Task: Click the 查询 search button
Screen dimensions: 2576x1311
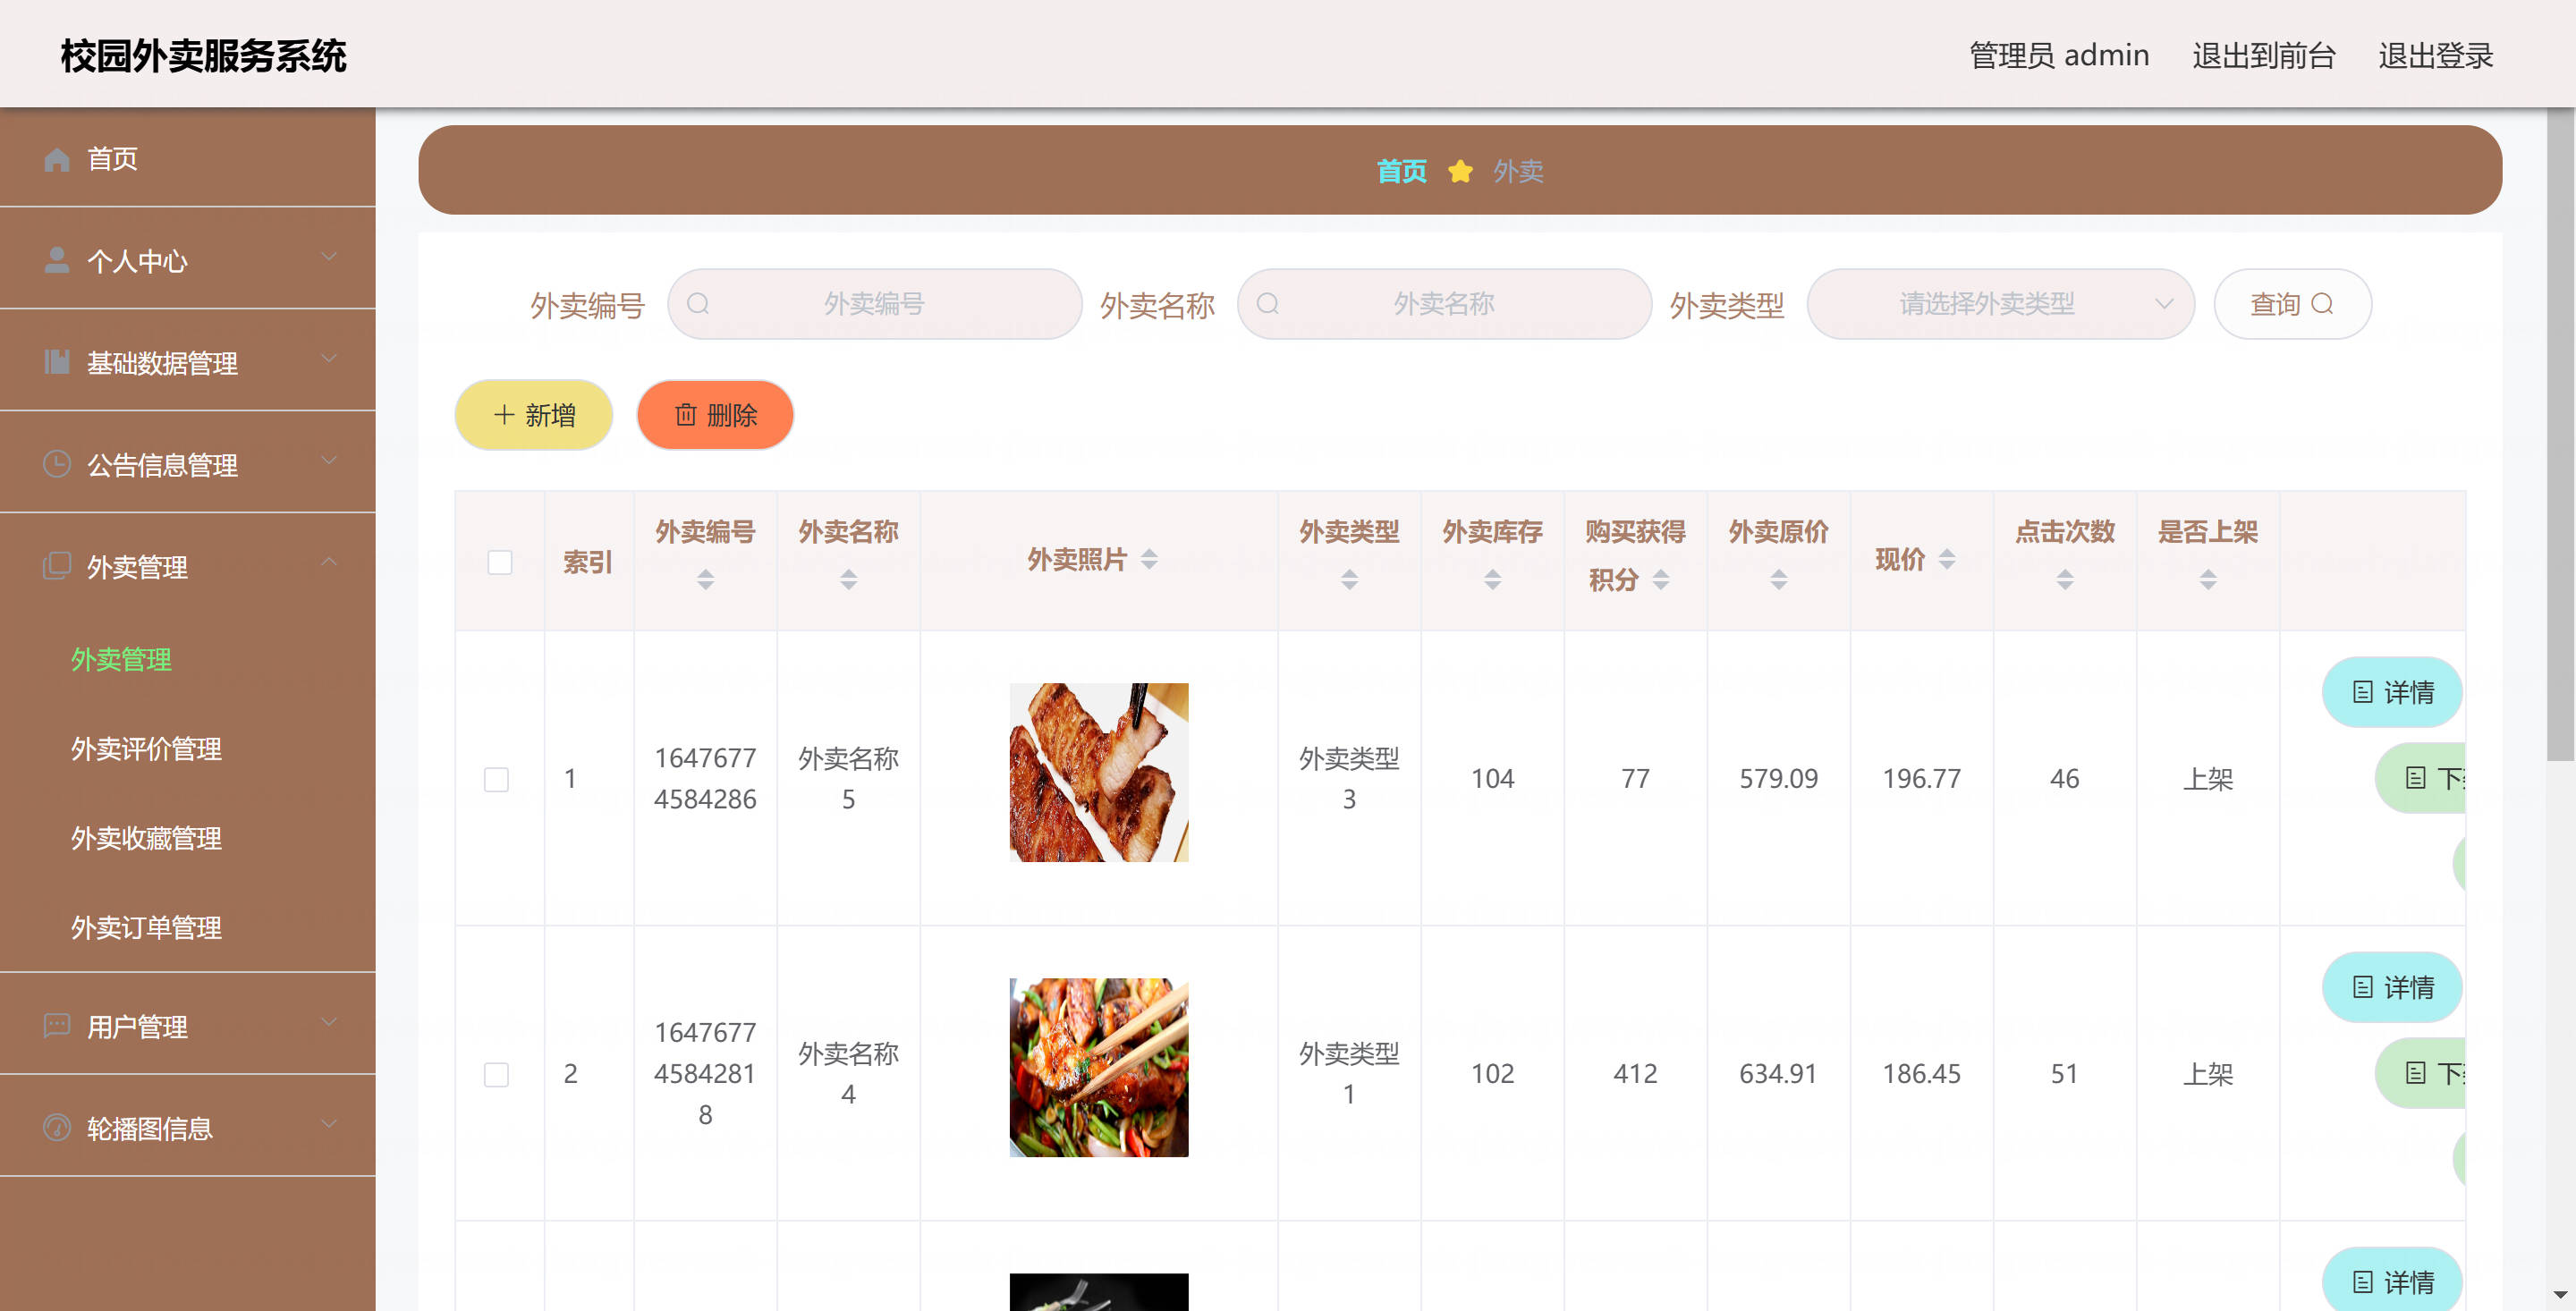Action: point(2292,304)
